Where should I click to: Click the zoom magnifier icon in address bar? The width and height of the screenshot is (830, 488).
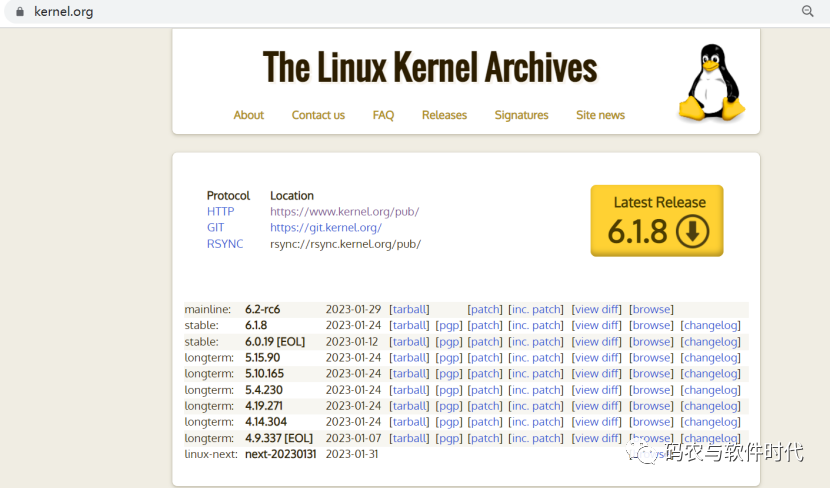point(807,11)
